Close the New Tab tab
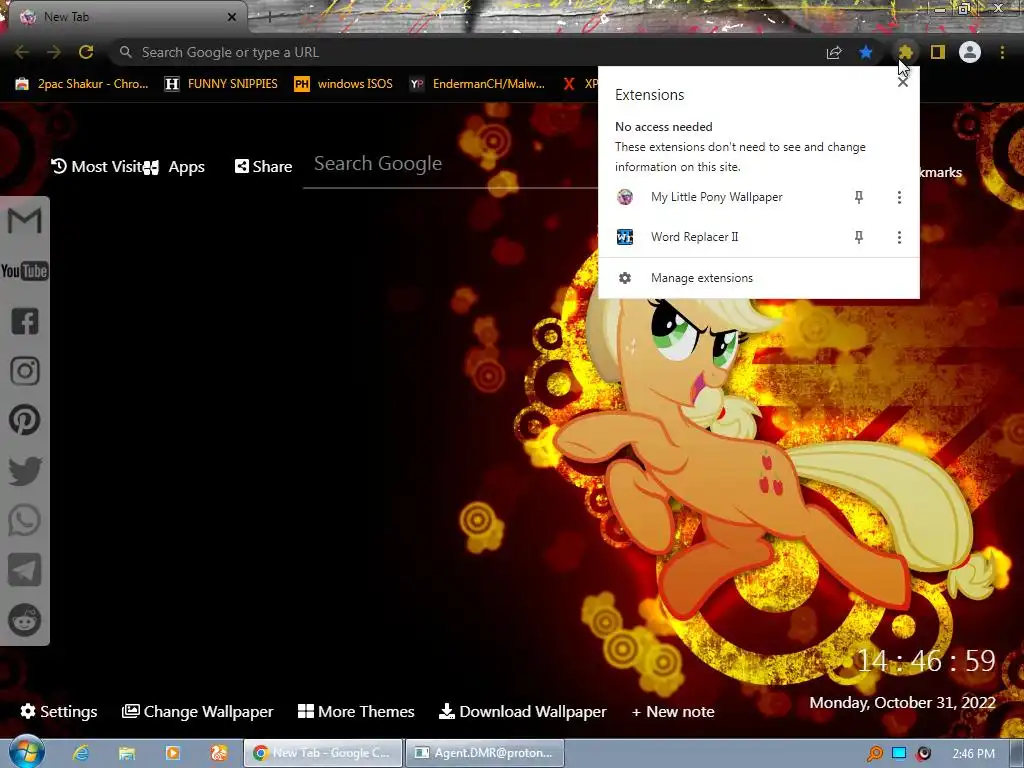 [232, 17]
